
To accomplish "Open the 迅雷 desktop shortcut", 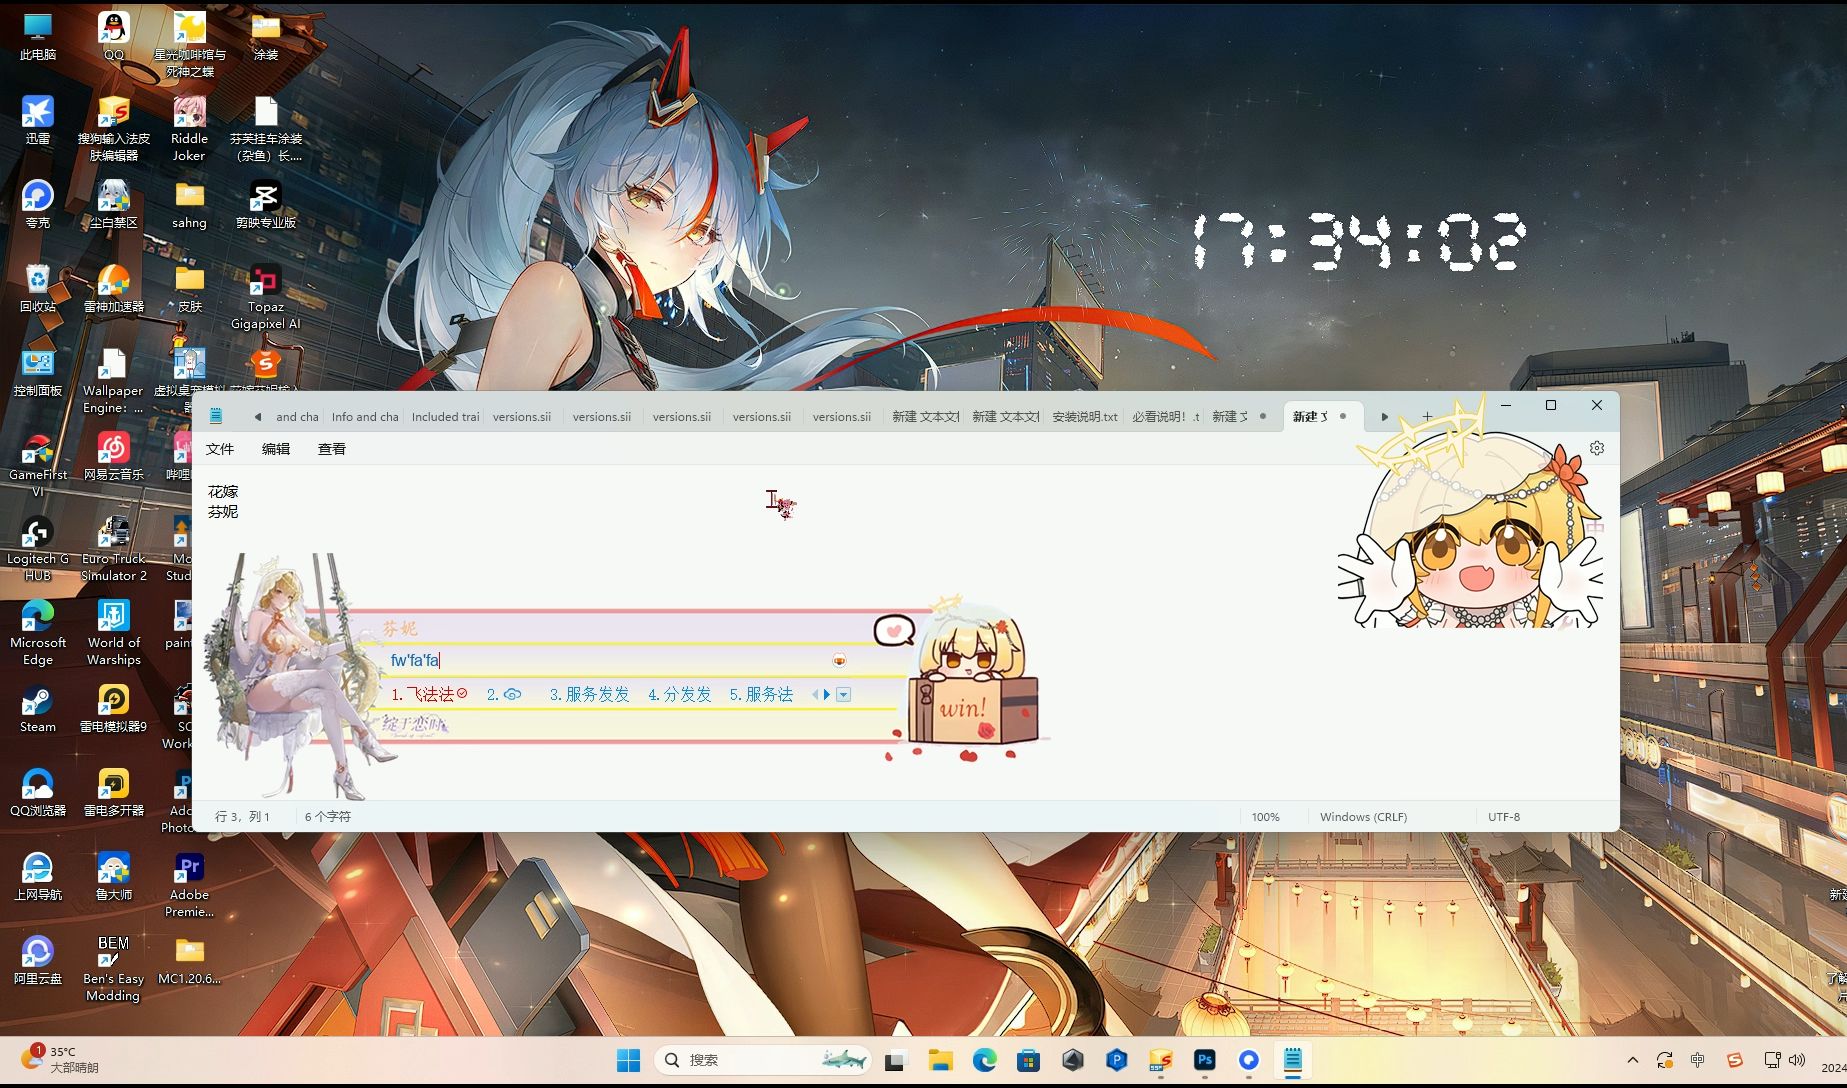I will pos(38,120).
